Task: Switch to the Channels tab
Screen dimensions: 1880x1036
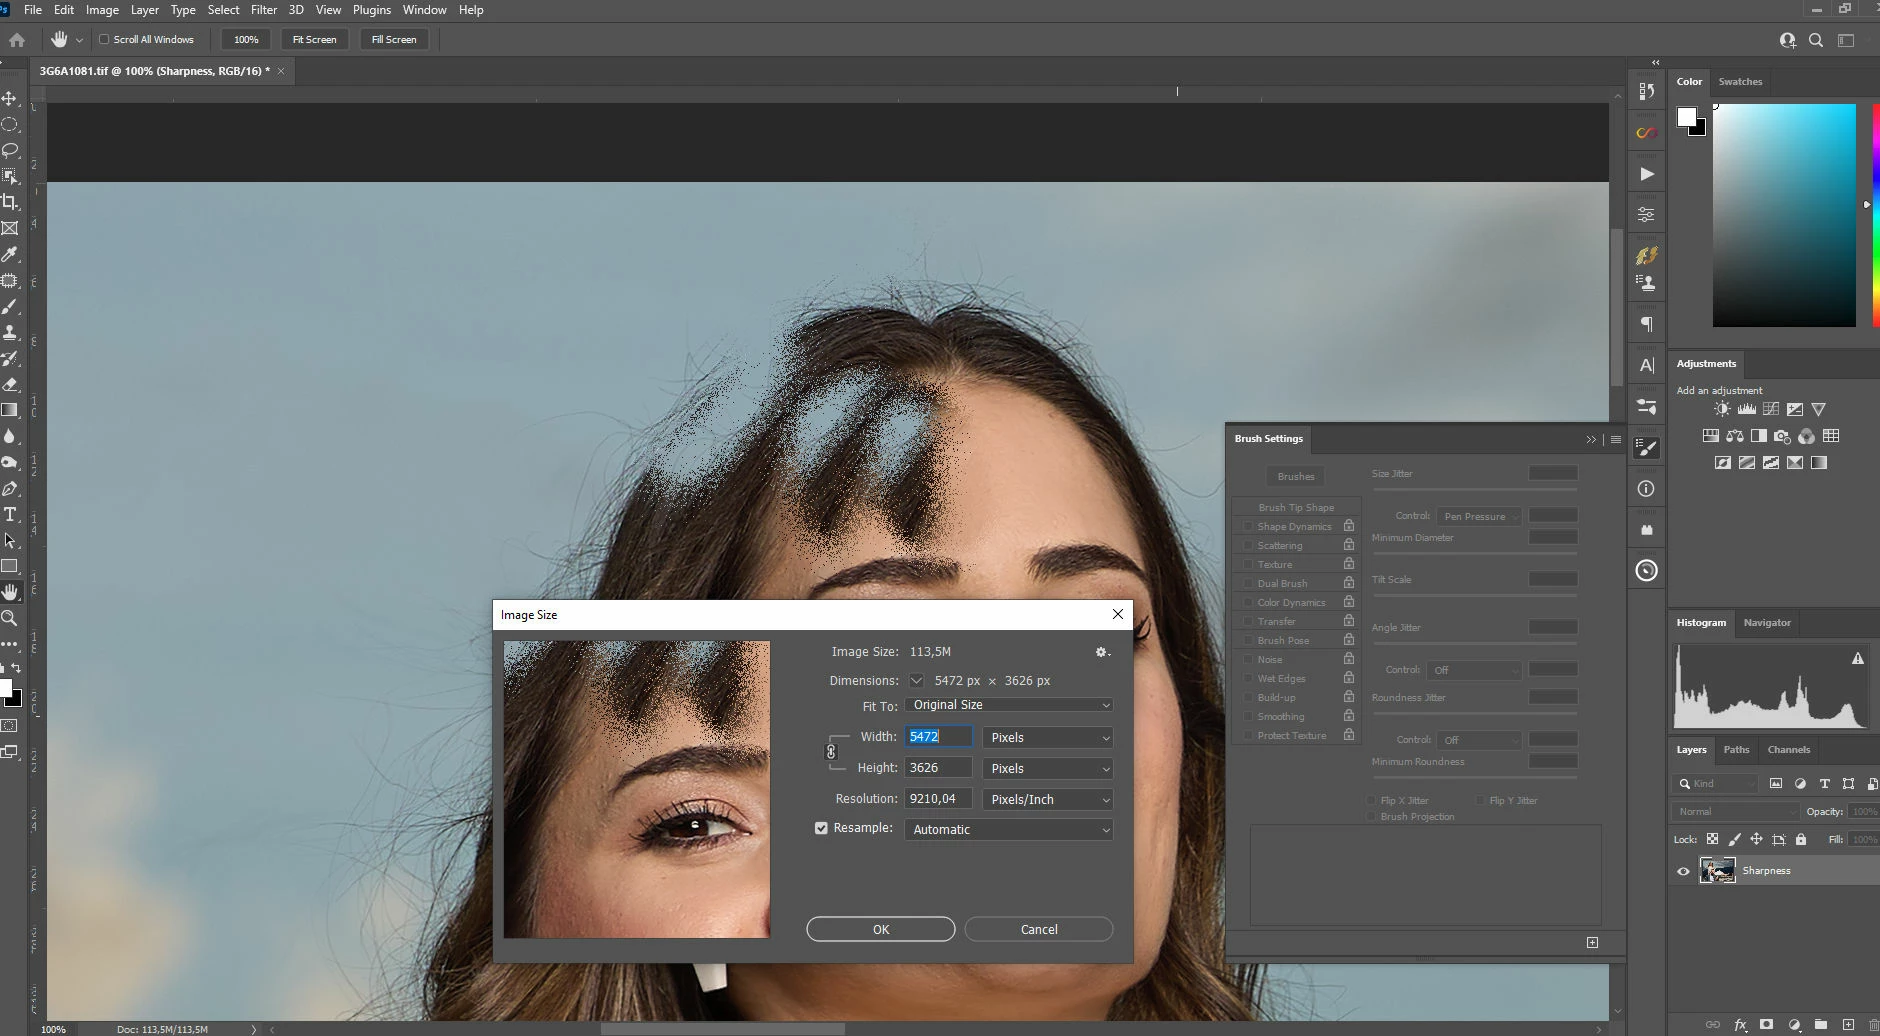Action: 1788,750
